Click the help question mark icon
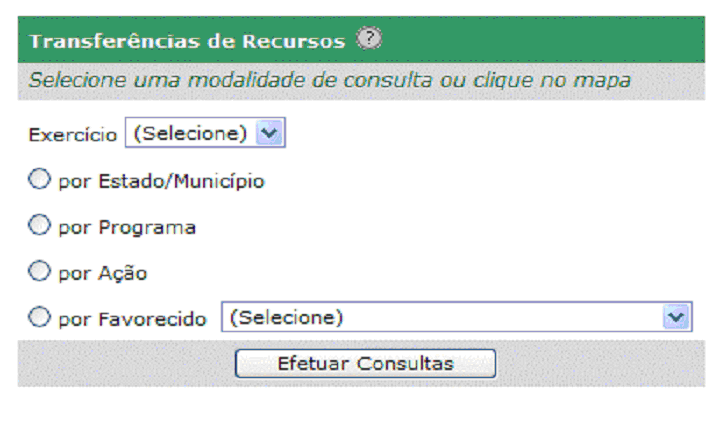The image size is (711, 429). (370, 41)
